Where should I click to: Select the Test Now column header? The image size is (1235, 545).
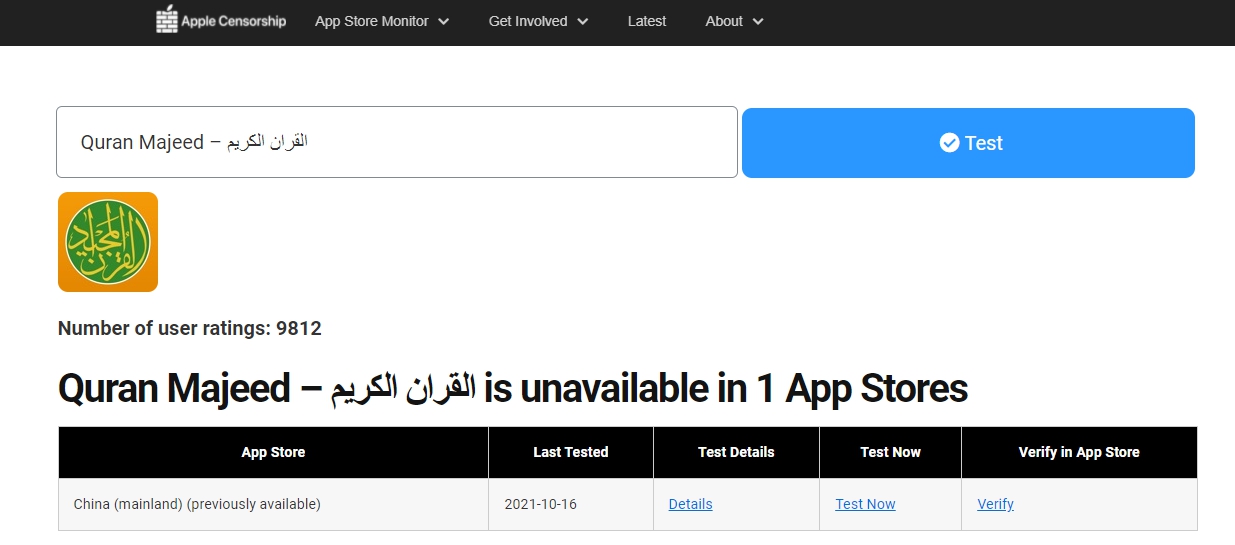[x=890, y=452]
